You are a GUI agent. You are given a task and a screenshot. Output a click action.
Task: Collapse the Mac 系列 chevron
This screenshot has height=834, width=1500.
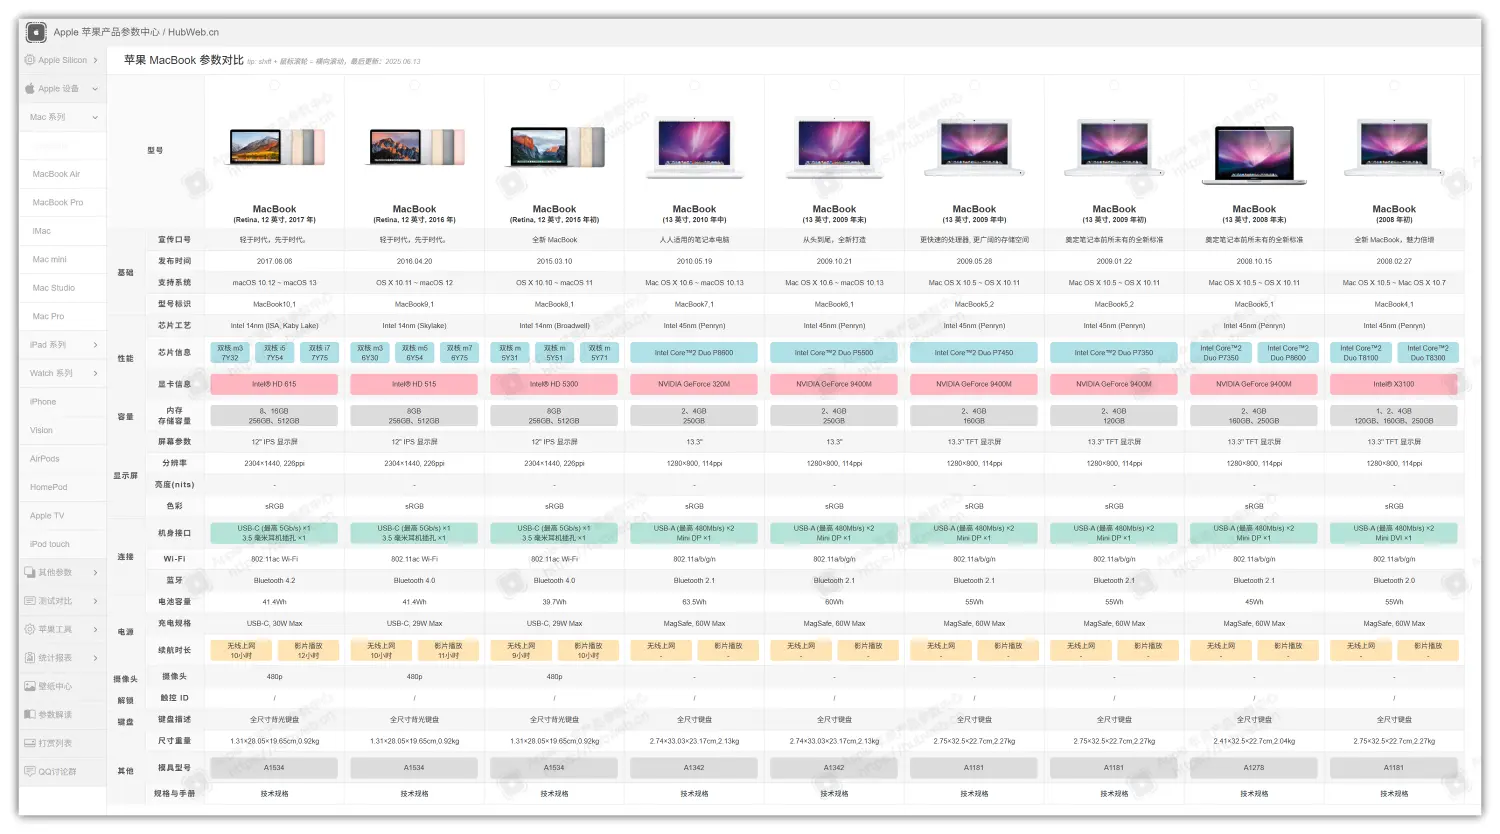point(95,117)
